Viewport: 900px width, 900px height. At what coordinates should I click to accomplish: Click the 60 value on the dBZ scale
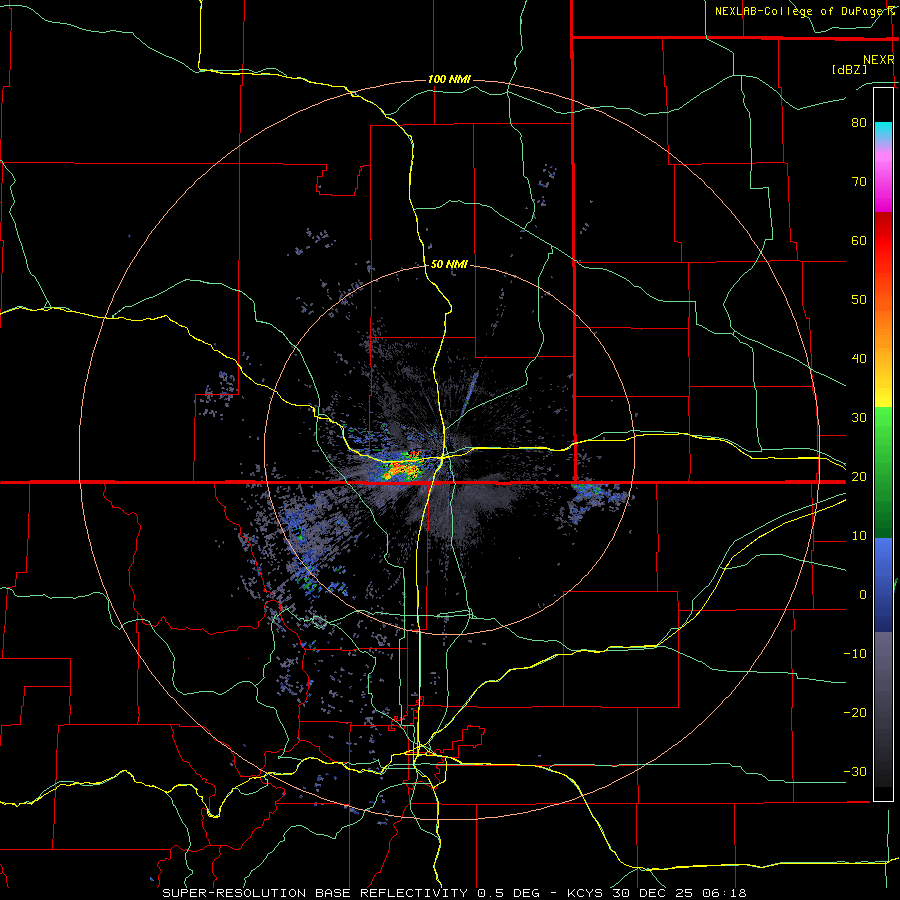coord(859,240)
